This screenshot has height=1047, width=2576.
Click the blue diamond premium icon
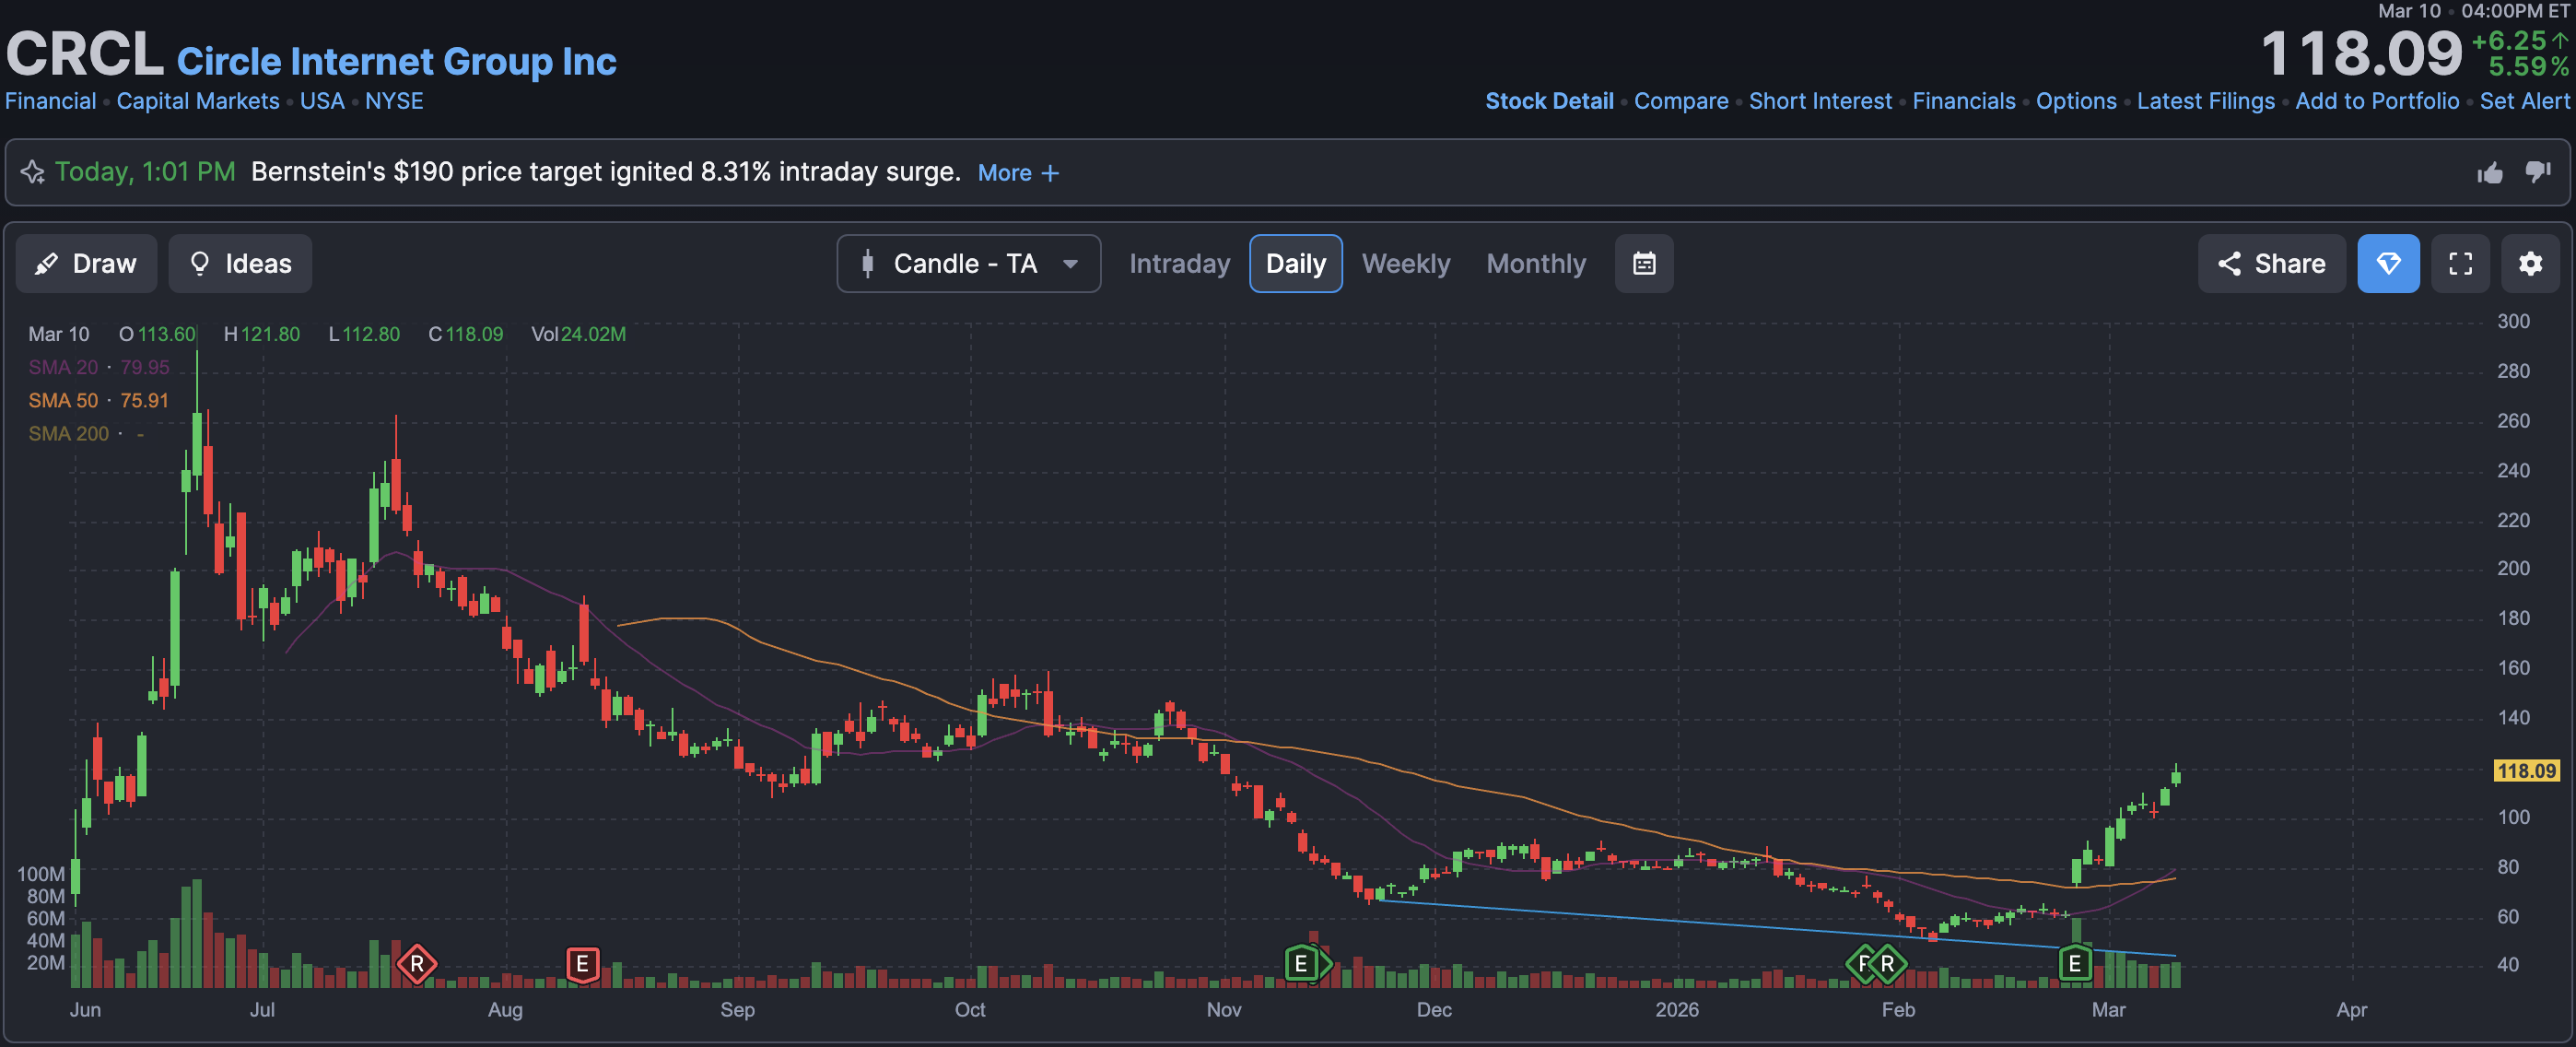[2388, 264]
